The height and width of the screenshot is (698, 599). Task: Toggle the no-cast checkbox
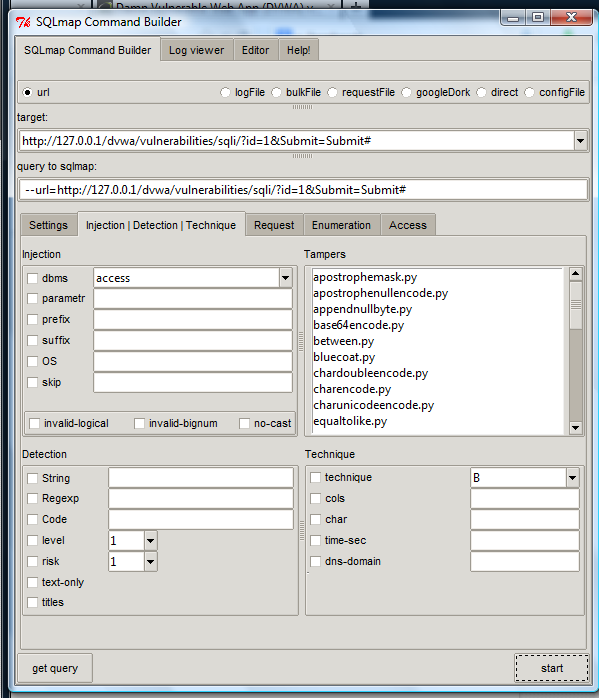pos(244,423)
